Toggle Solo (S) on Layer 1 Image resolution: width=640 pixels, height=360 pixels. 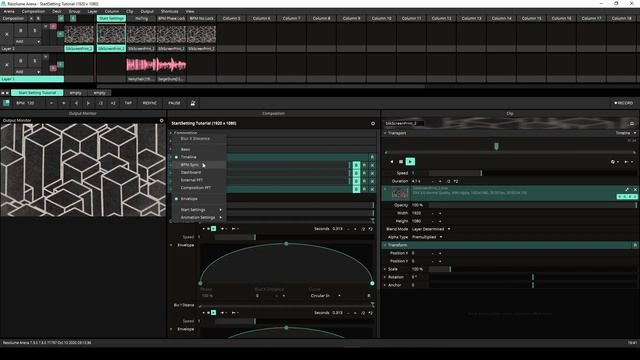coord(35,61)
